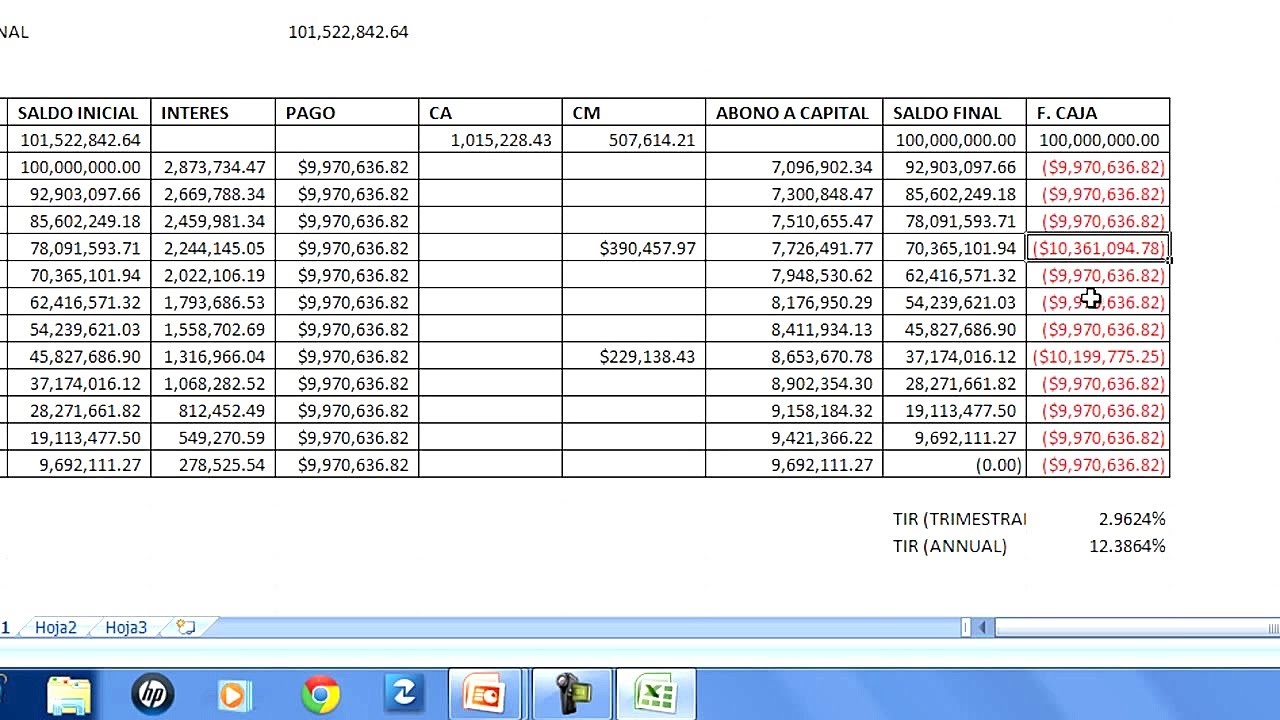Select the interest cell 1,793,686.53

pyautogui.click(x=213, y=302)
